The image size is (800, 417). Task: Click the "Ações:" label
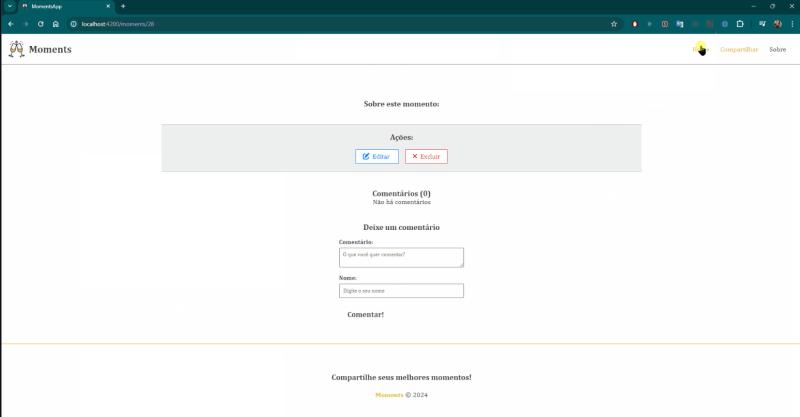[x=401, y=137]
